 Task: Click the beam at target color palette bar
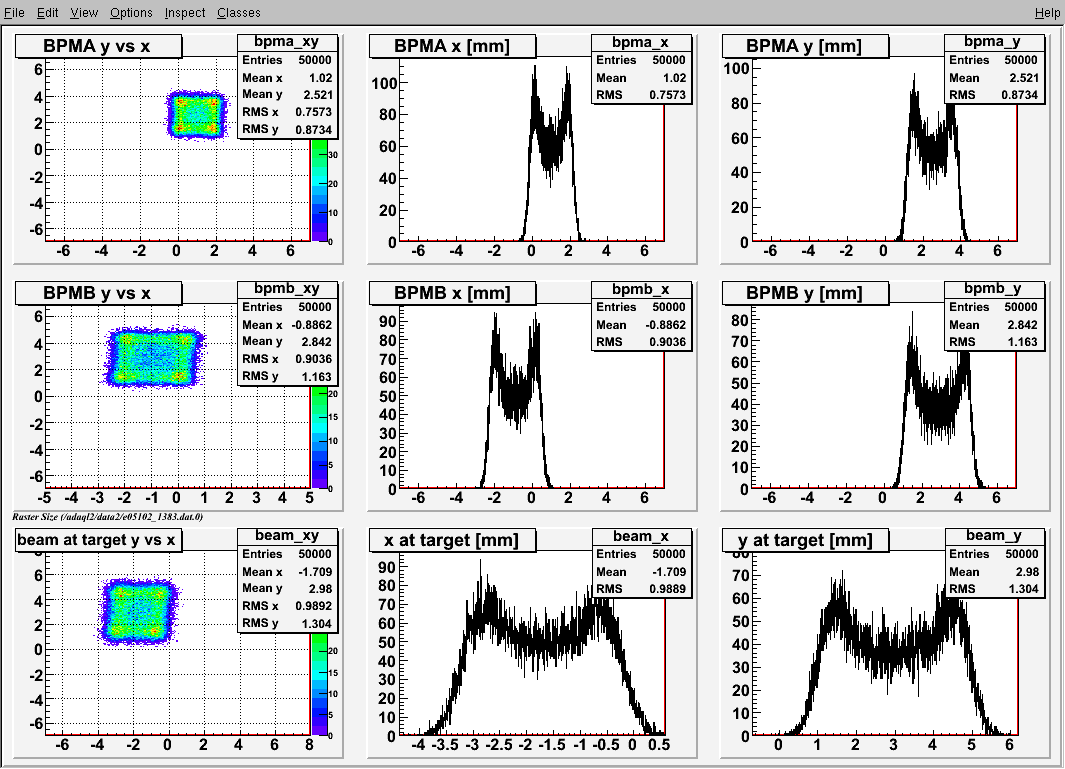[319, 685]
